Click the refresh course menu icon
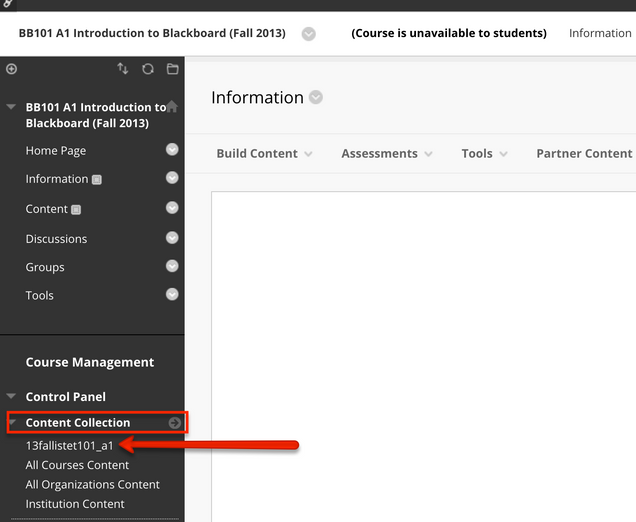The width and height of the screenshot is (636, 522). [148, 69]
